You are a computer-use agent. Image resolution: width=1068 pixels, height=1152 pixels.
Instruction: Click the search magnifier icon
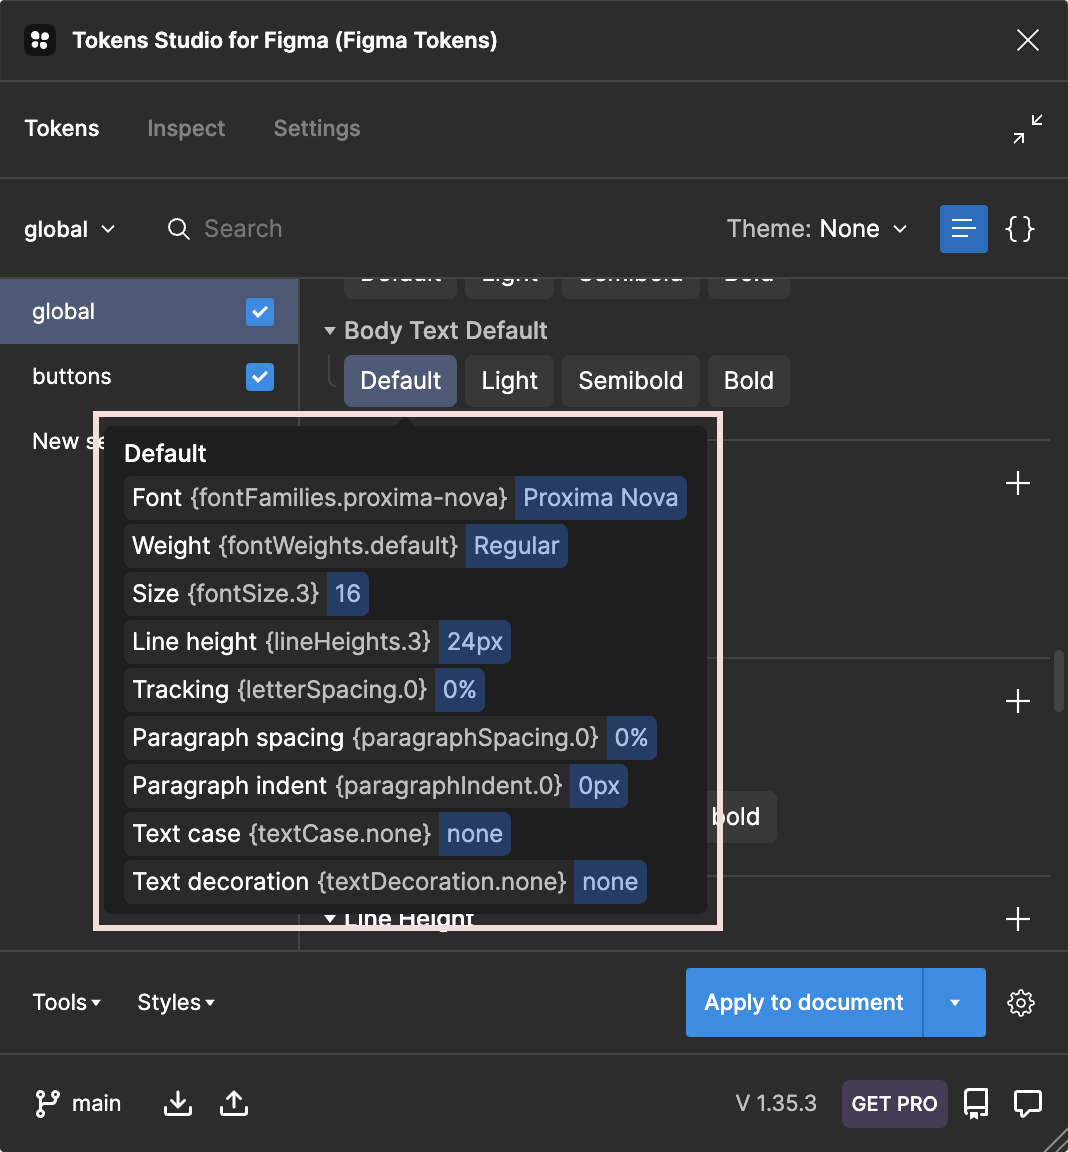pyautogui.click(x=178, y=229)
